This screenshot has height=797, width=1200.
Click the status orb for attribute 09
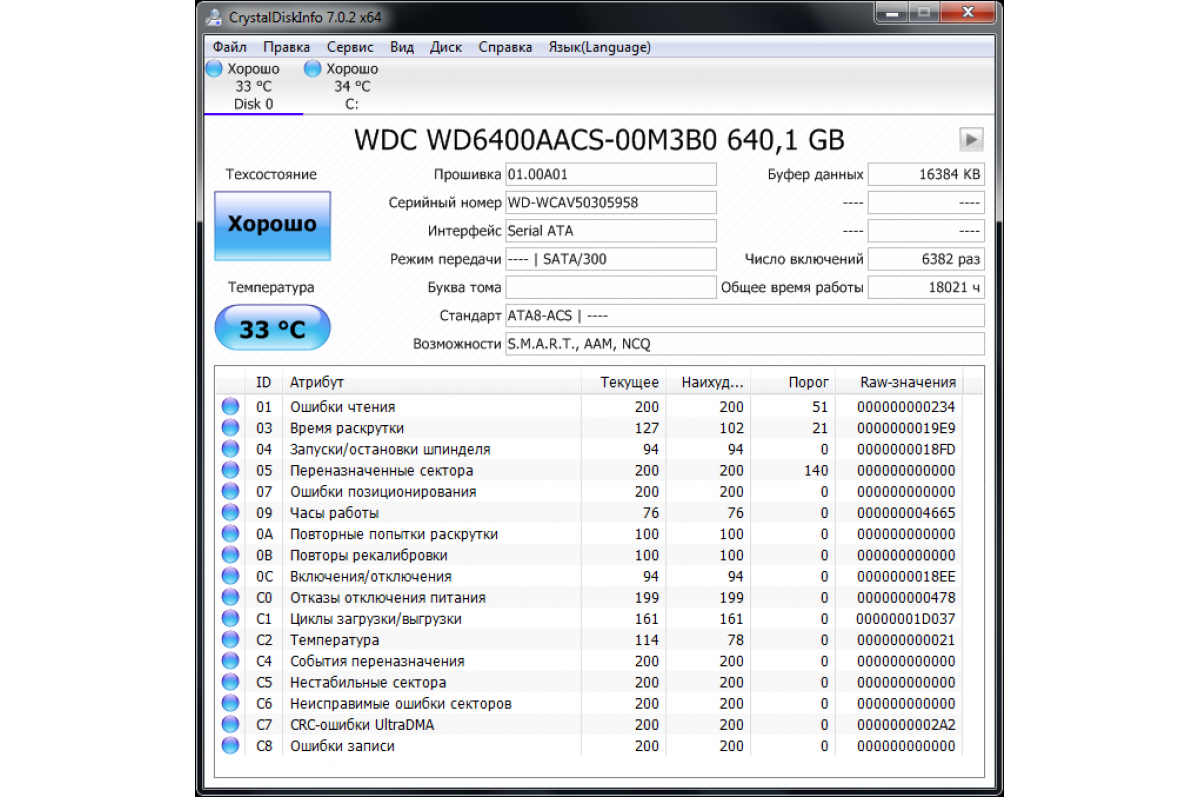point(231,513)
